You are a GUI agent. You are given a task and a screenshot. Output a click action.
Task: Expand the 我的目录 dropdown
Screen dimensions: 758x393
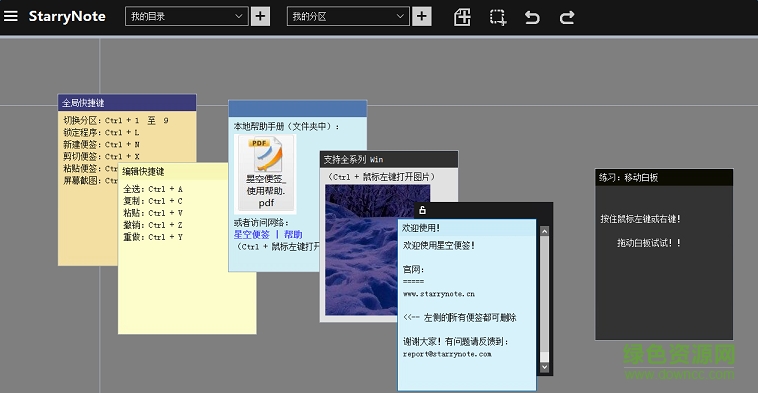pyautogui.click(x=187, y=16)
